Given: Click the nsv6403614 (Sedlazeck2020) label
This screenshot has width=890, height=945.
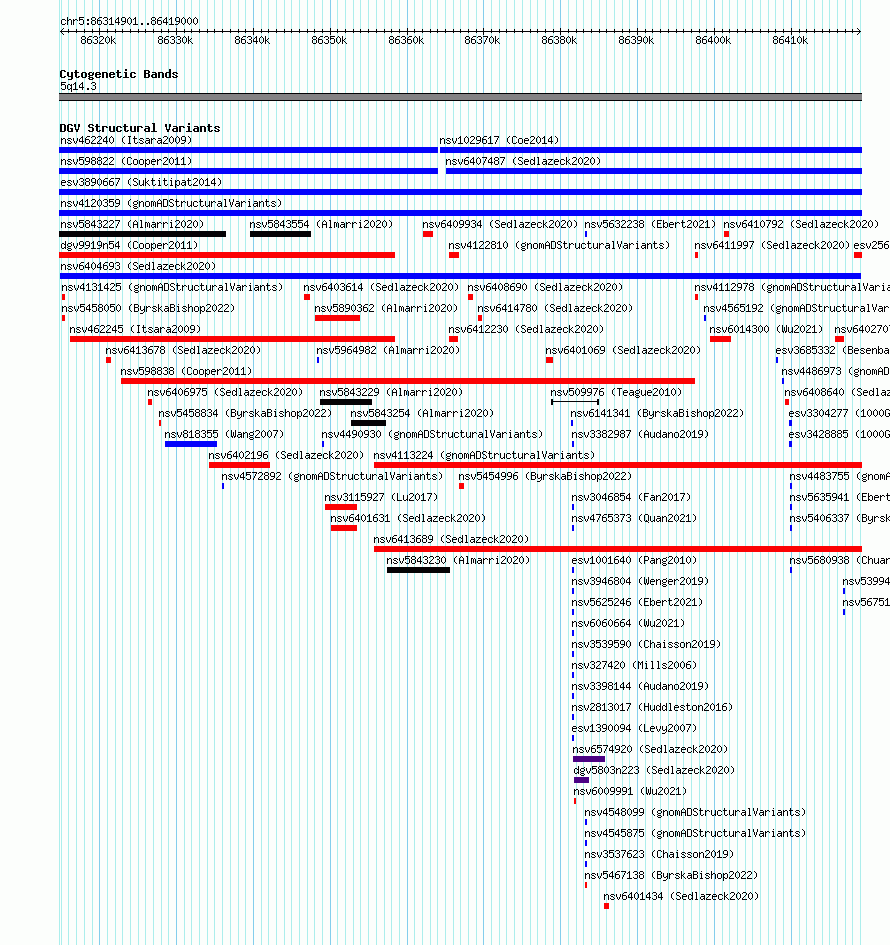Looking at the screenshot, I should coord(381,287).
